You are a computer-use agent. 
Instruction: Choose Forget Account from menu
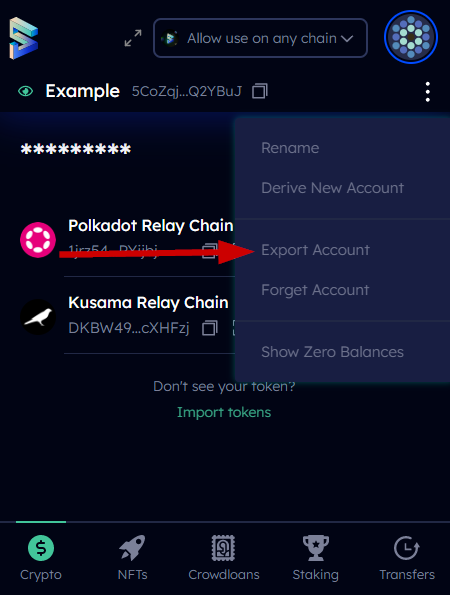[x=315, y=290]
